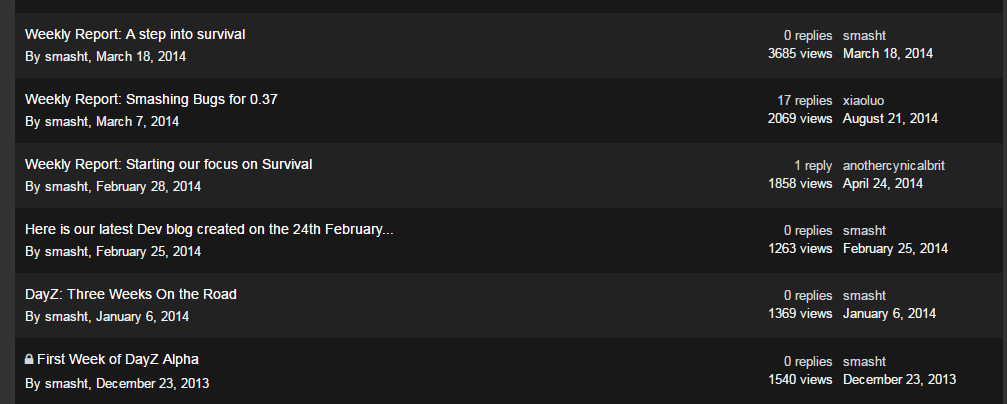1007x404 pixels.
Task: Open the latest Dev blog 24th February topic
Action: click(x=209, y=229)
